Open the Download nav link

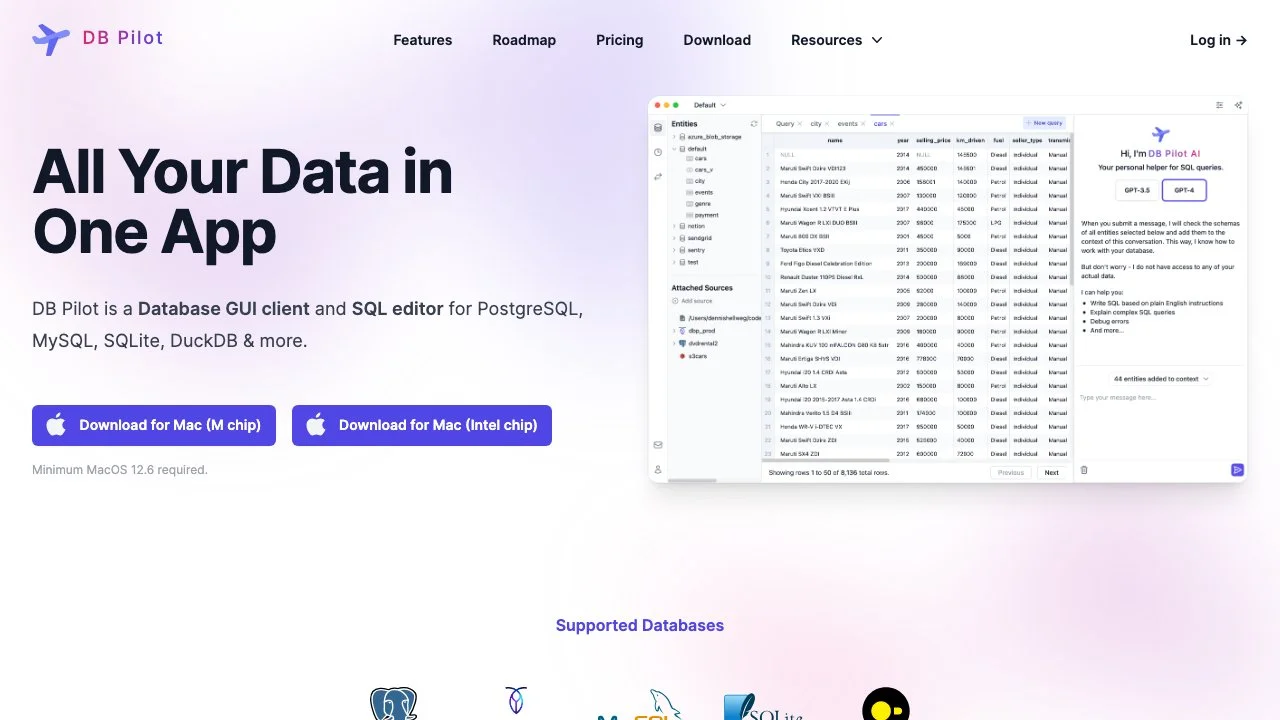coord(717,40)
